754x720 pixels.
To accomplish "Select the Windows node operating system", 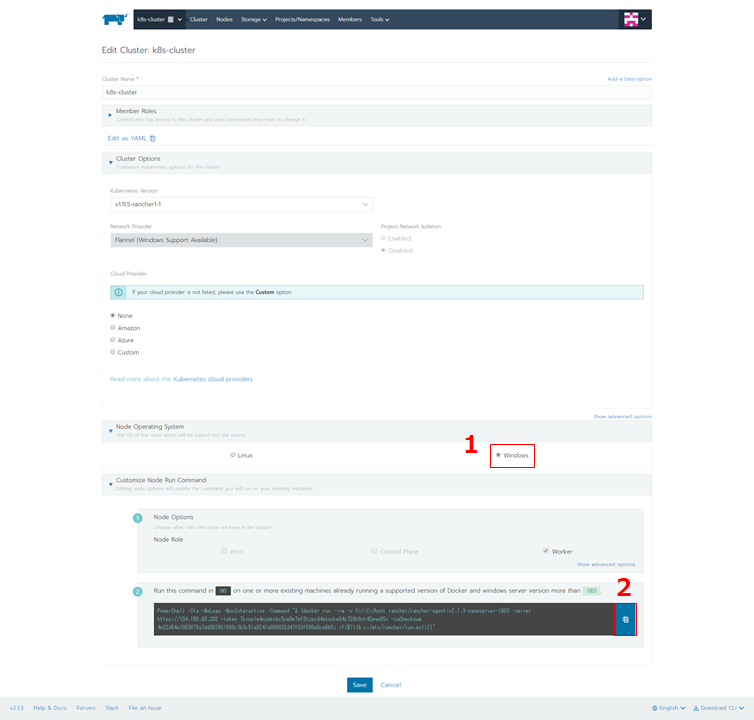I will coord(498,455).
